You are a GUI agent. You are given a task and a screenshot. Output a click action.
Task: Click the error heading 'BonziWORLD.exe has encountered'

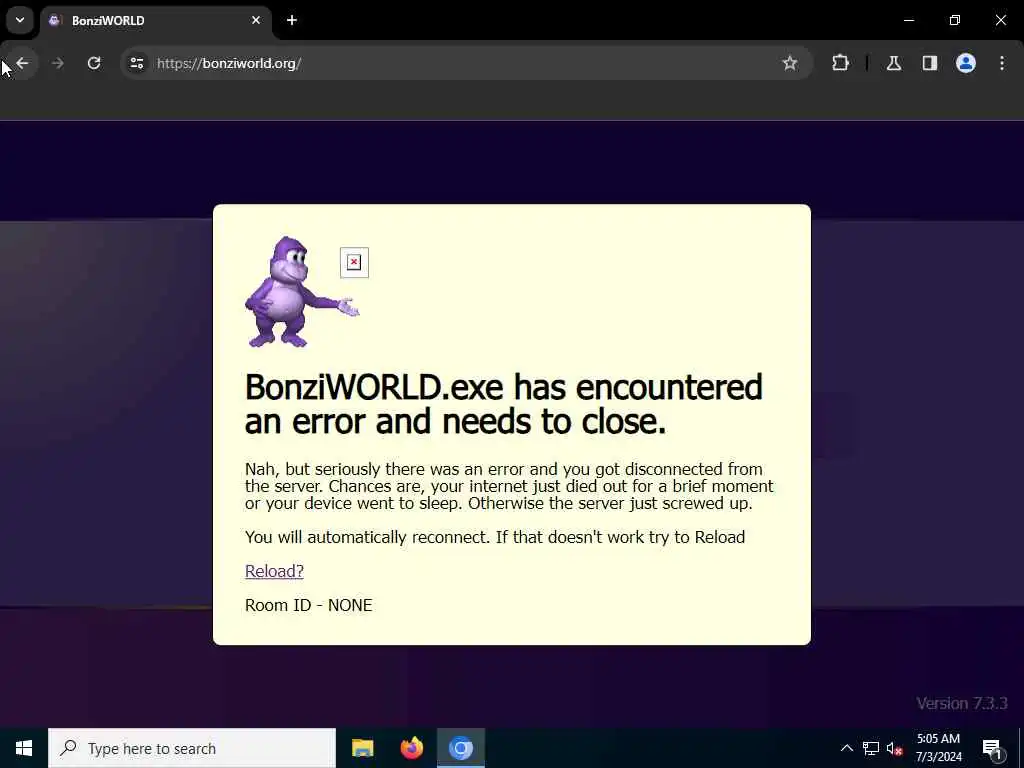pyautogui.click(x=504, y=387)
